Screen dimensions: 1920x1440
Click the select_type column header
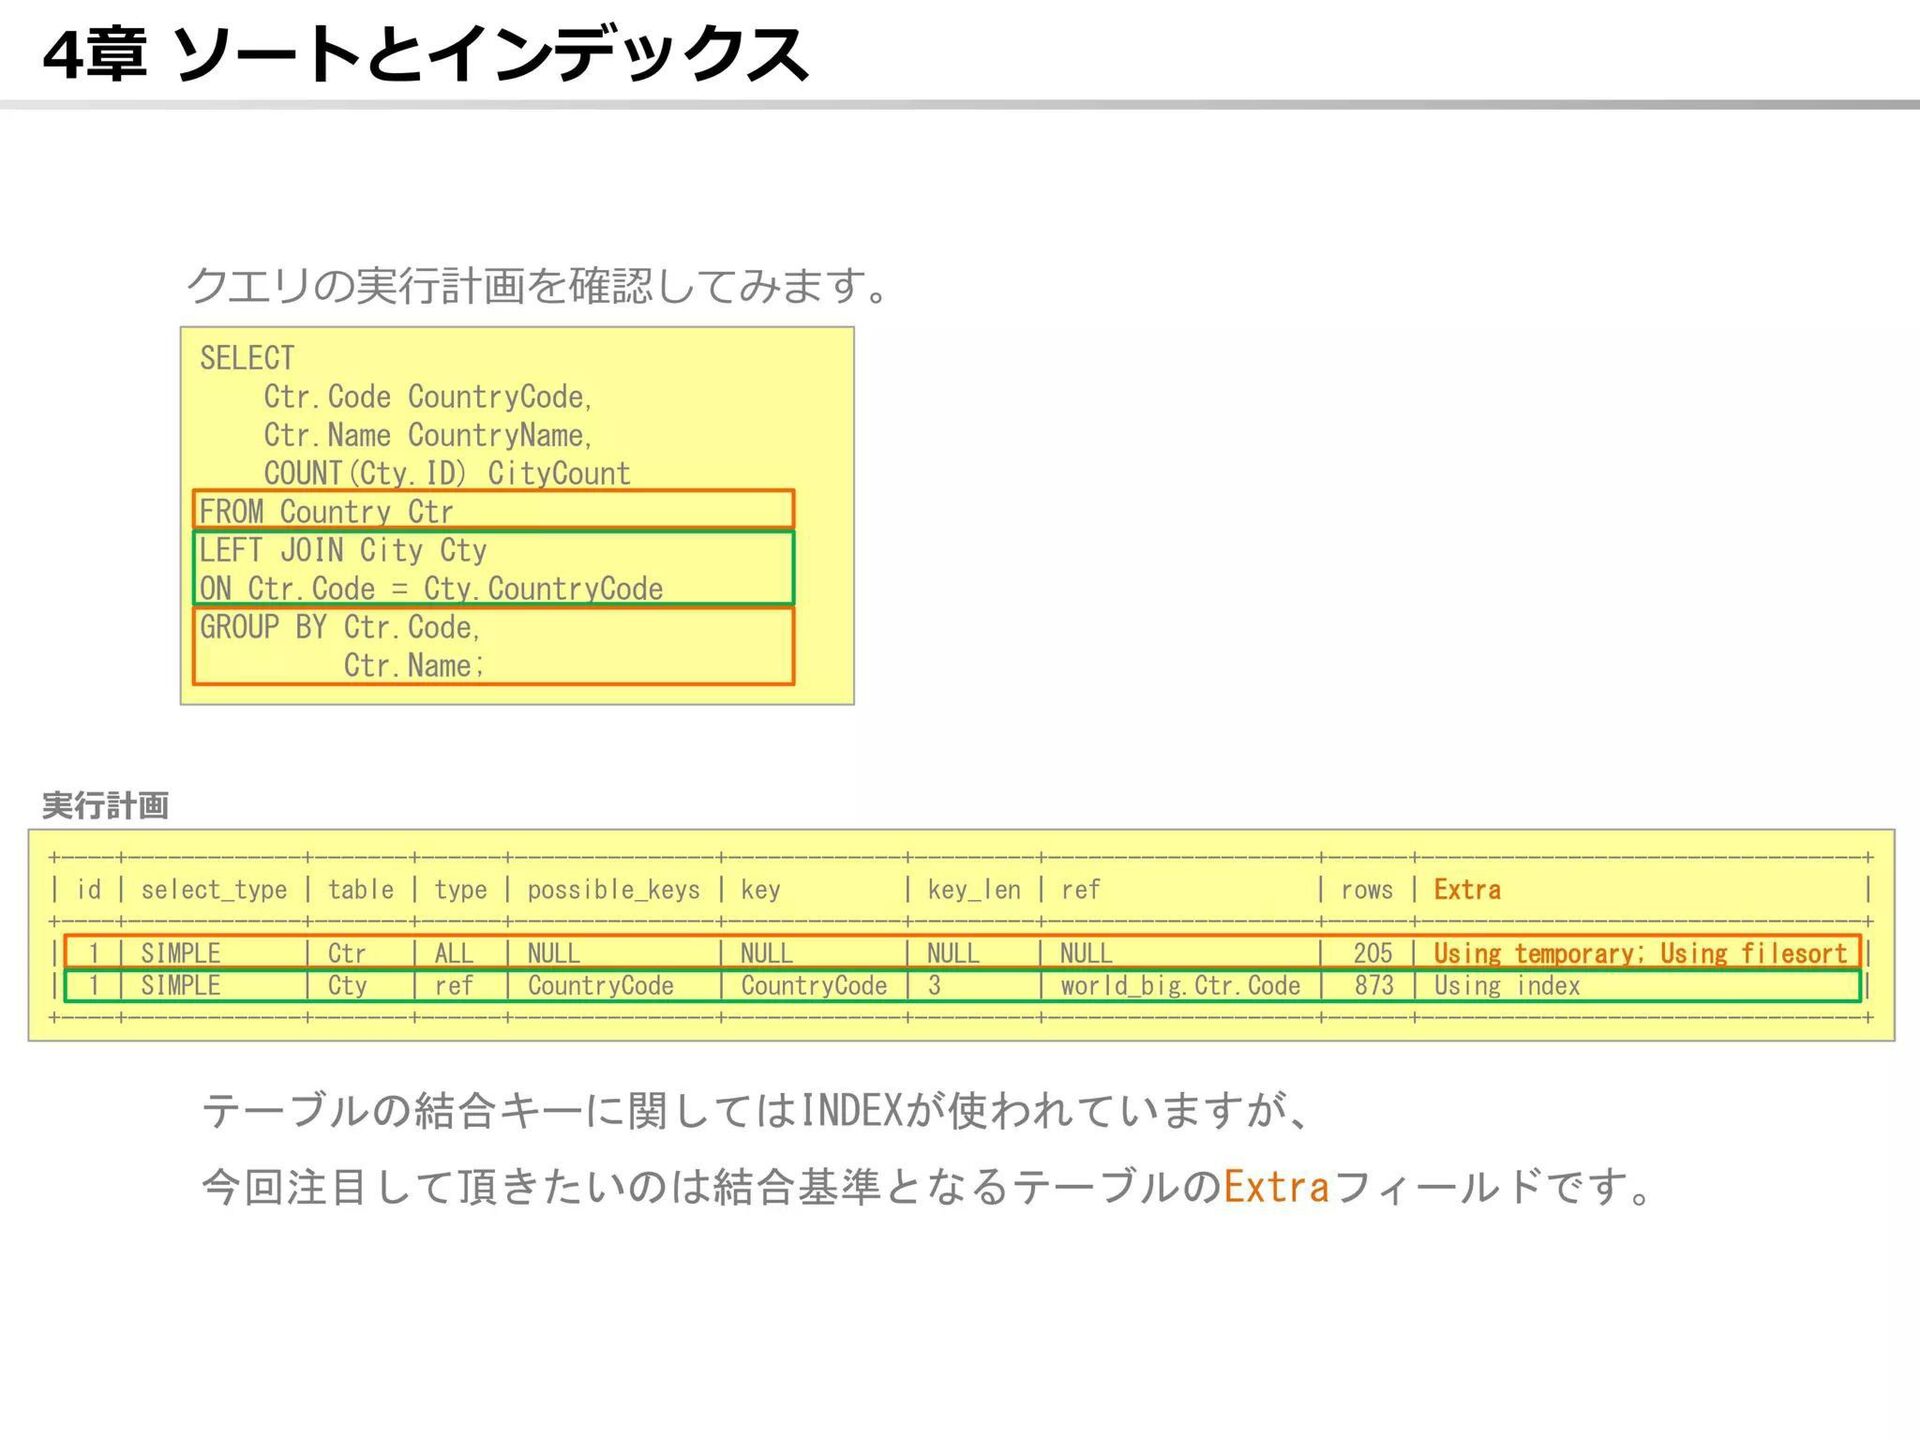(214, 890)
